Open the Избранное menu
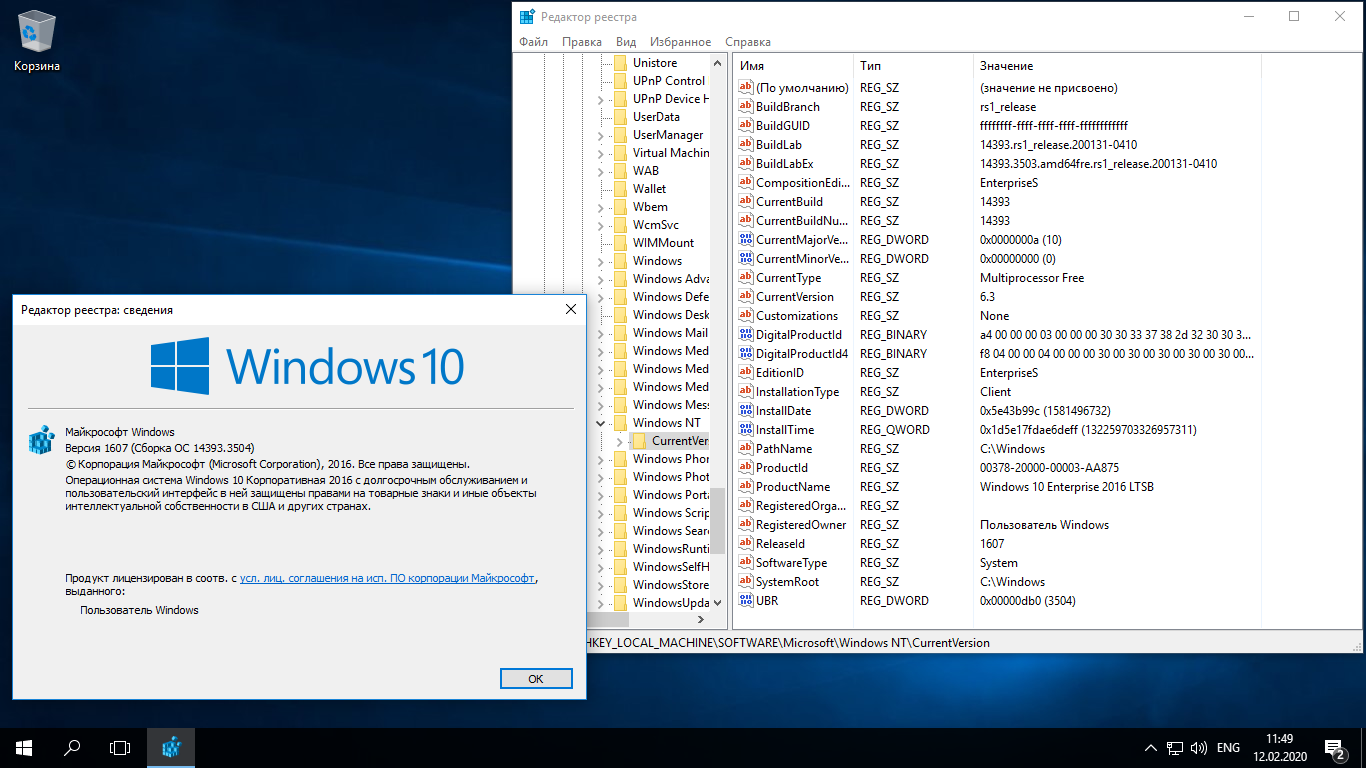Screen dimensions: 1366x768 click(x=680, y=42)
